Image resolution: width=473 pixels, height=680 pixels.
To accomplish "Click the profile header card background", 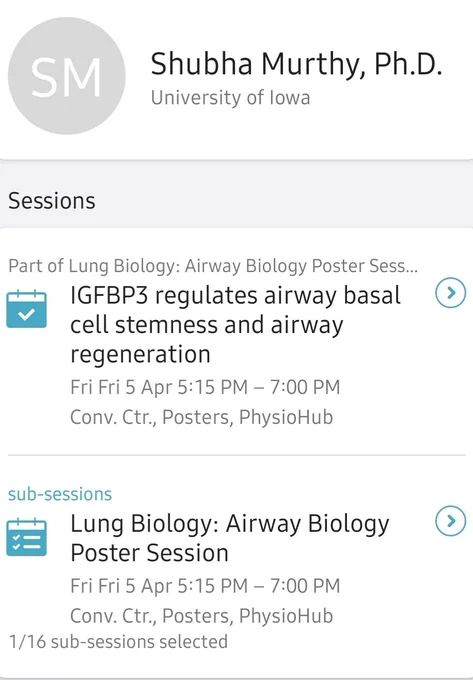I will (236, 79).
